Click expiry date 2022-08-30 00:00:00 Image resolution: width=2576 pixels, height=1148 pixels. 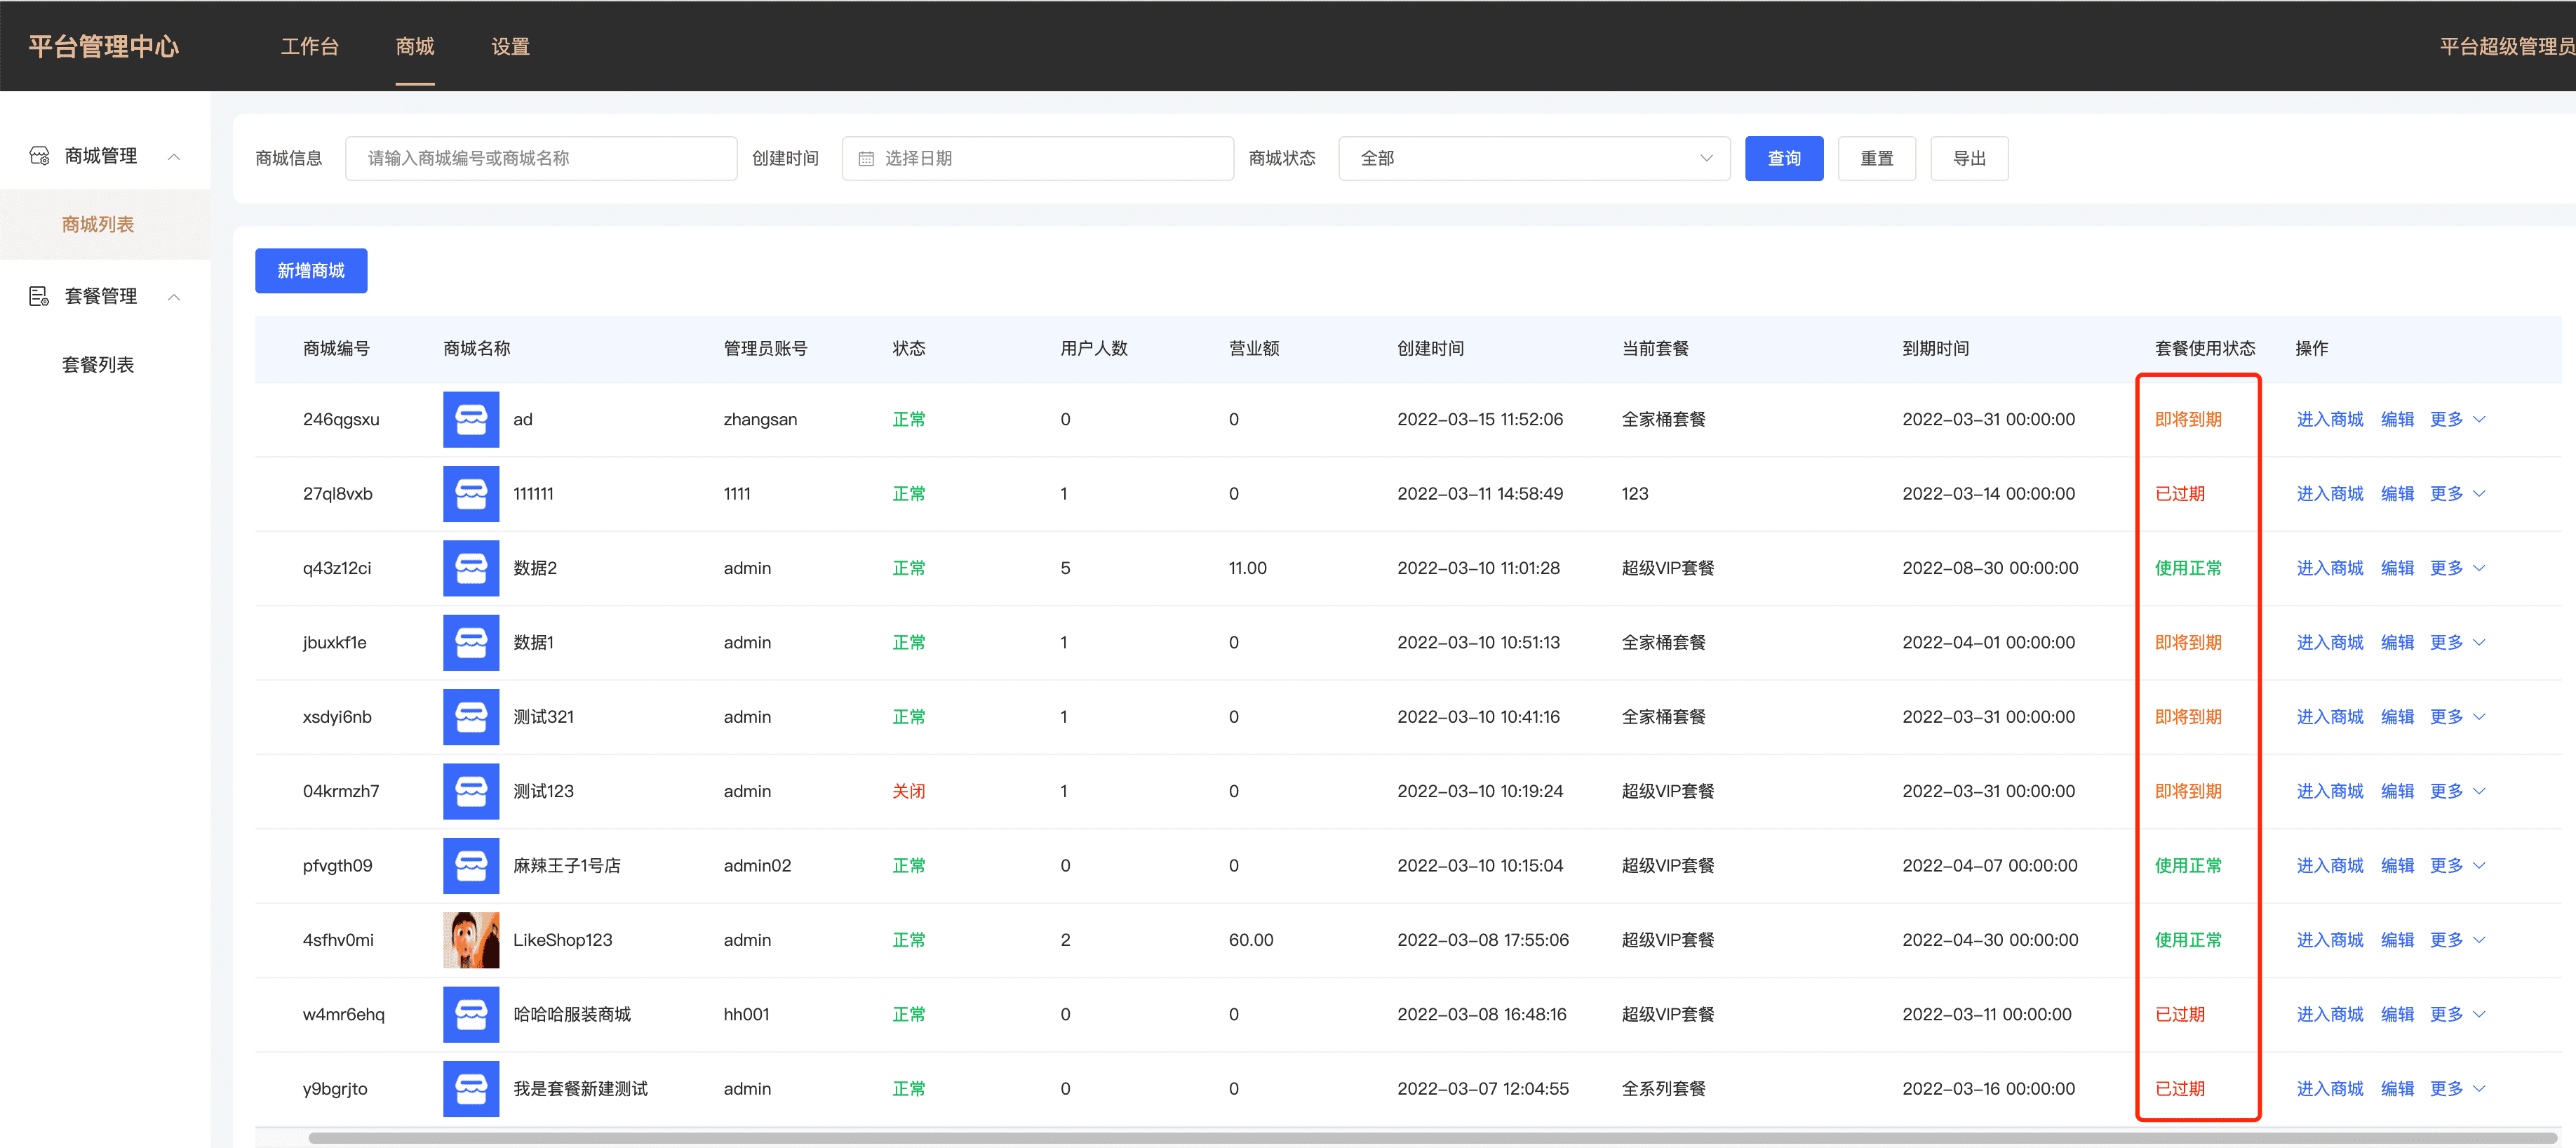1990,568
